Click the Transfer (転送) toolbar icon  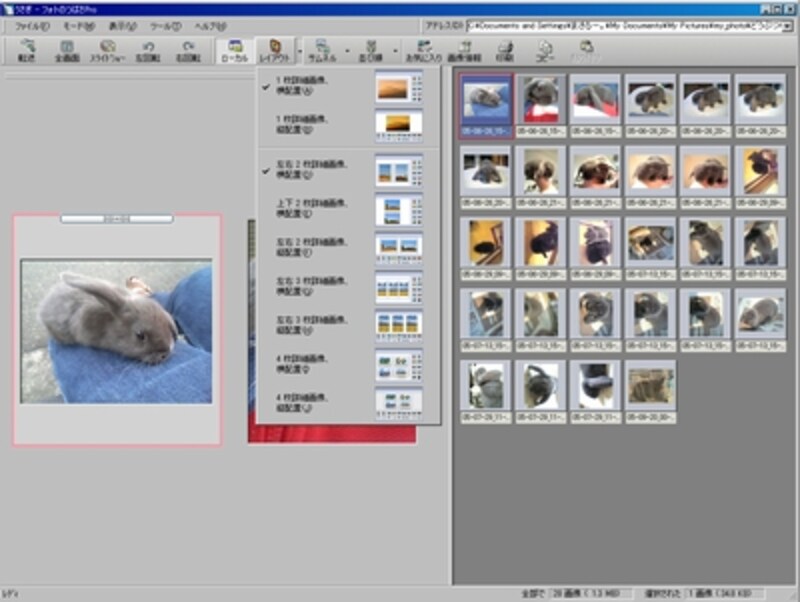pos(27,51)
